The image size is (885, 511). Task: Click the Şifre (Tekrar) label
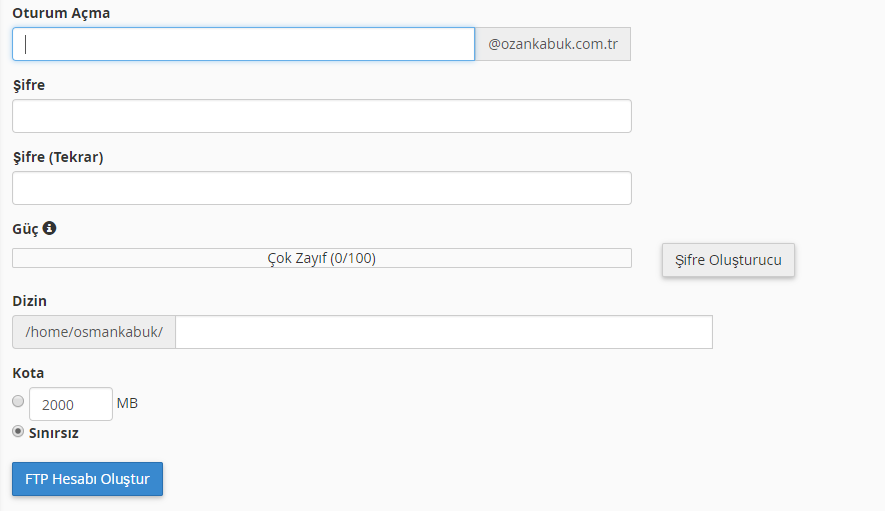pyautogui.click(x=58, y=157)
